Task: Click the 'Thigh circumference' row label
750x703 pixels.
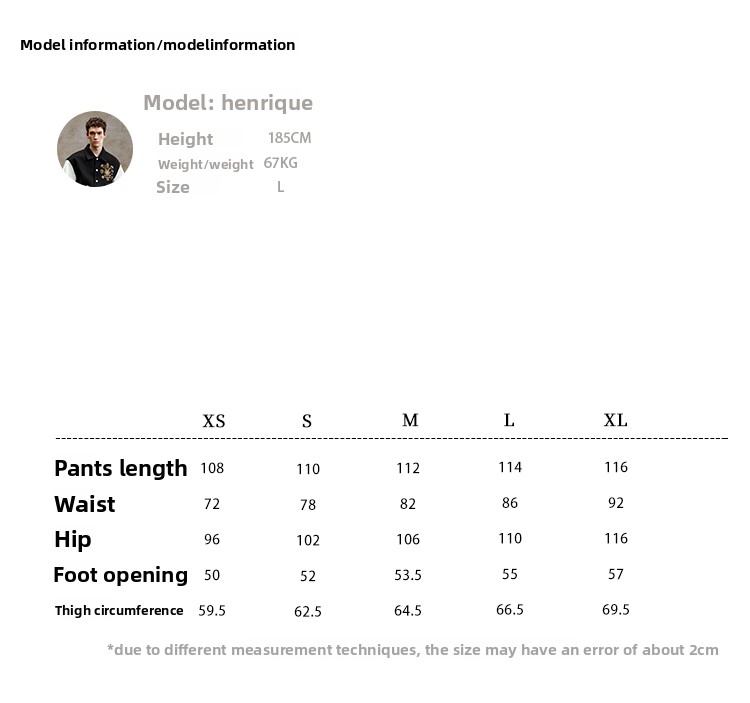Action: pyautogui.click(x=119, y=610)
